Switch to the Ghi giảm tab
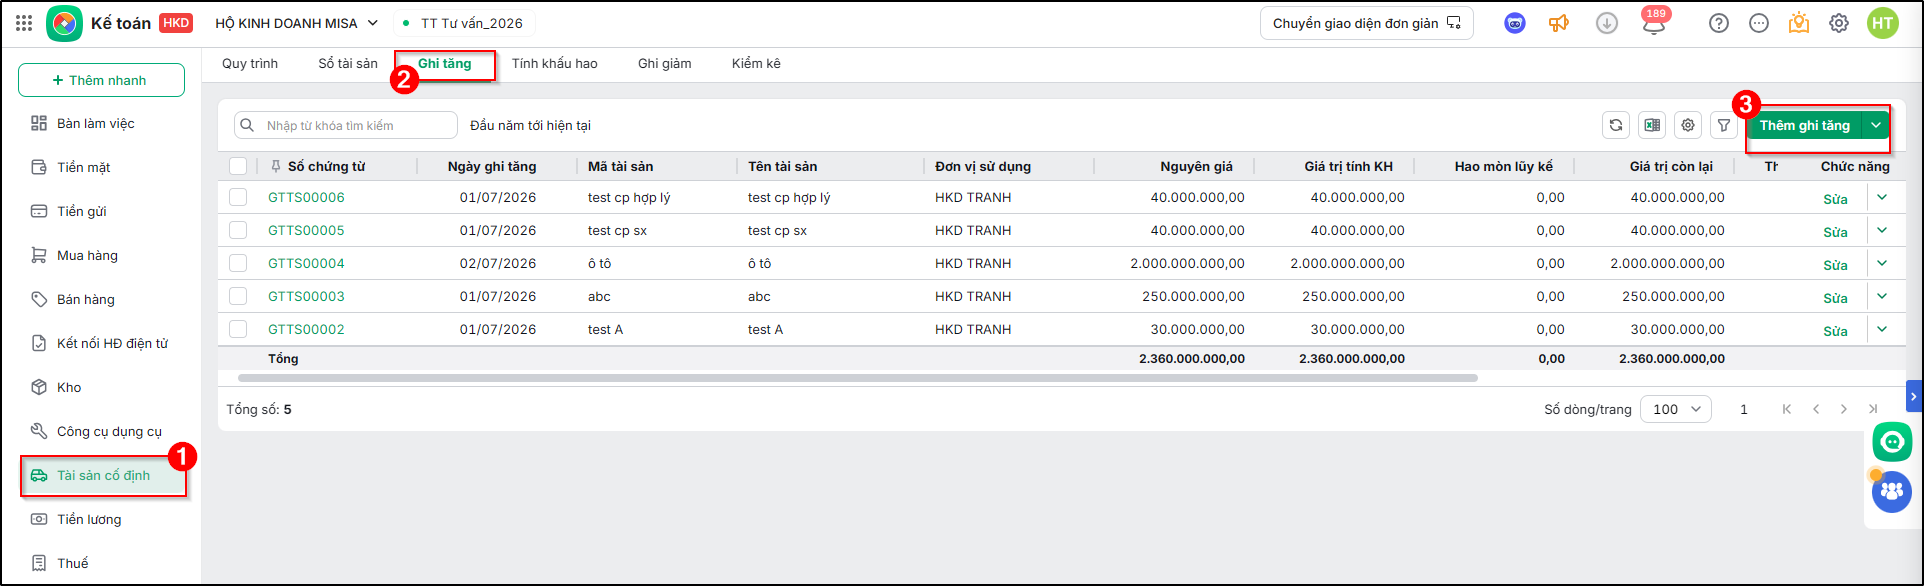 click(665, 63)
